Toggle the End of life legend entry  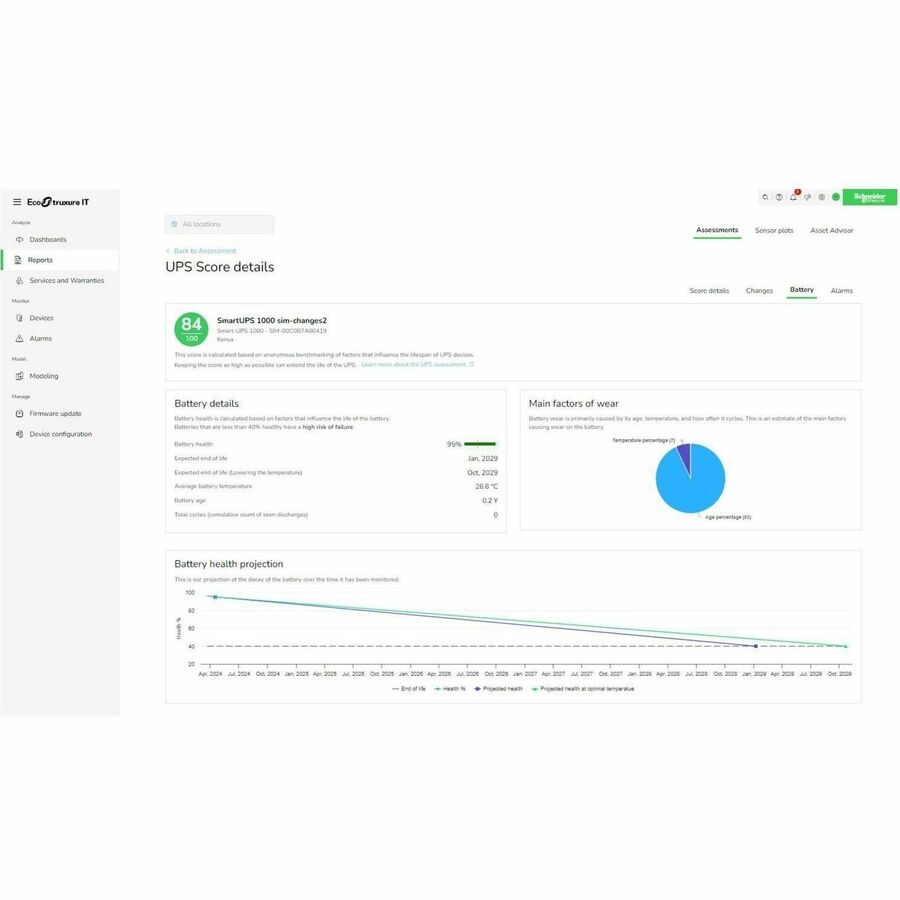point(410,688)
